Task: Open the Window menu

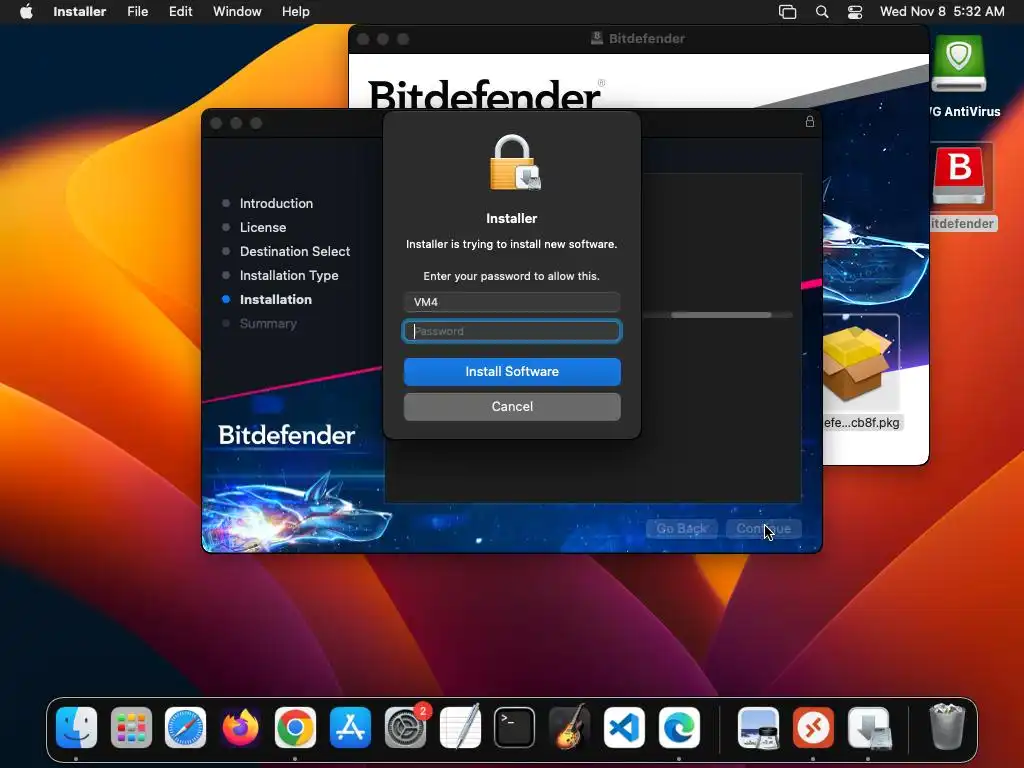Action: 237,12
